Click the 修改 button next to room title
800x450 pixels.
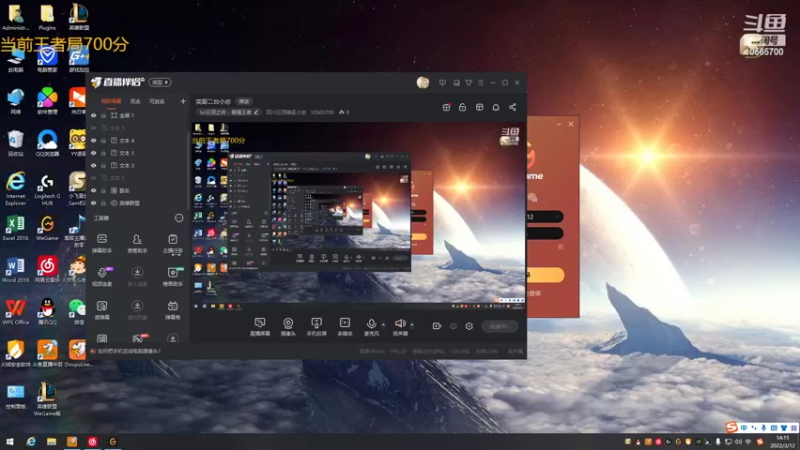click(x=244, y=102)
